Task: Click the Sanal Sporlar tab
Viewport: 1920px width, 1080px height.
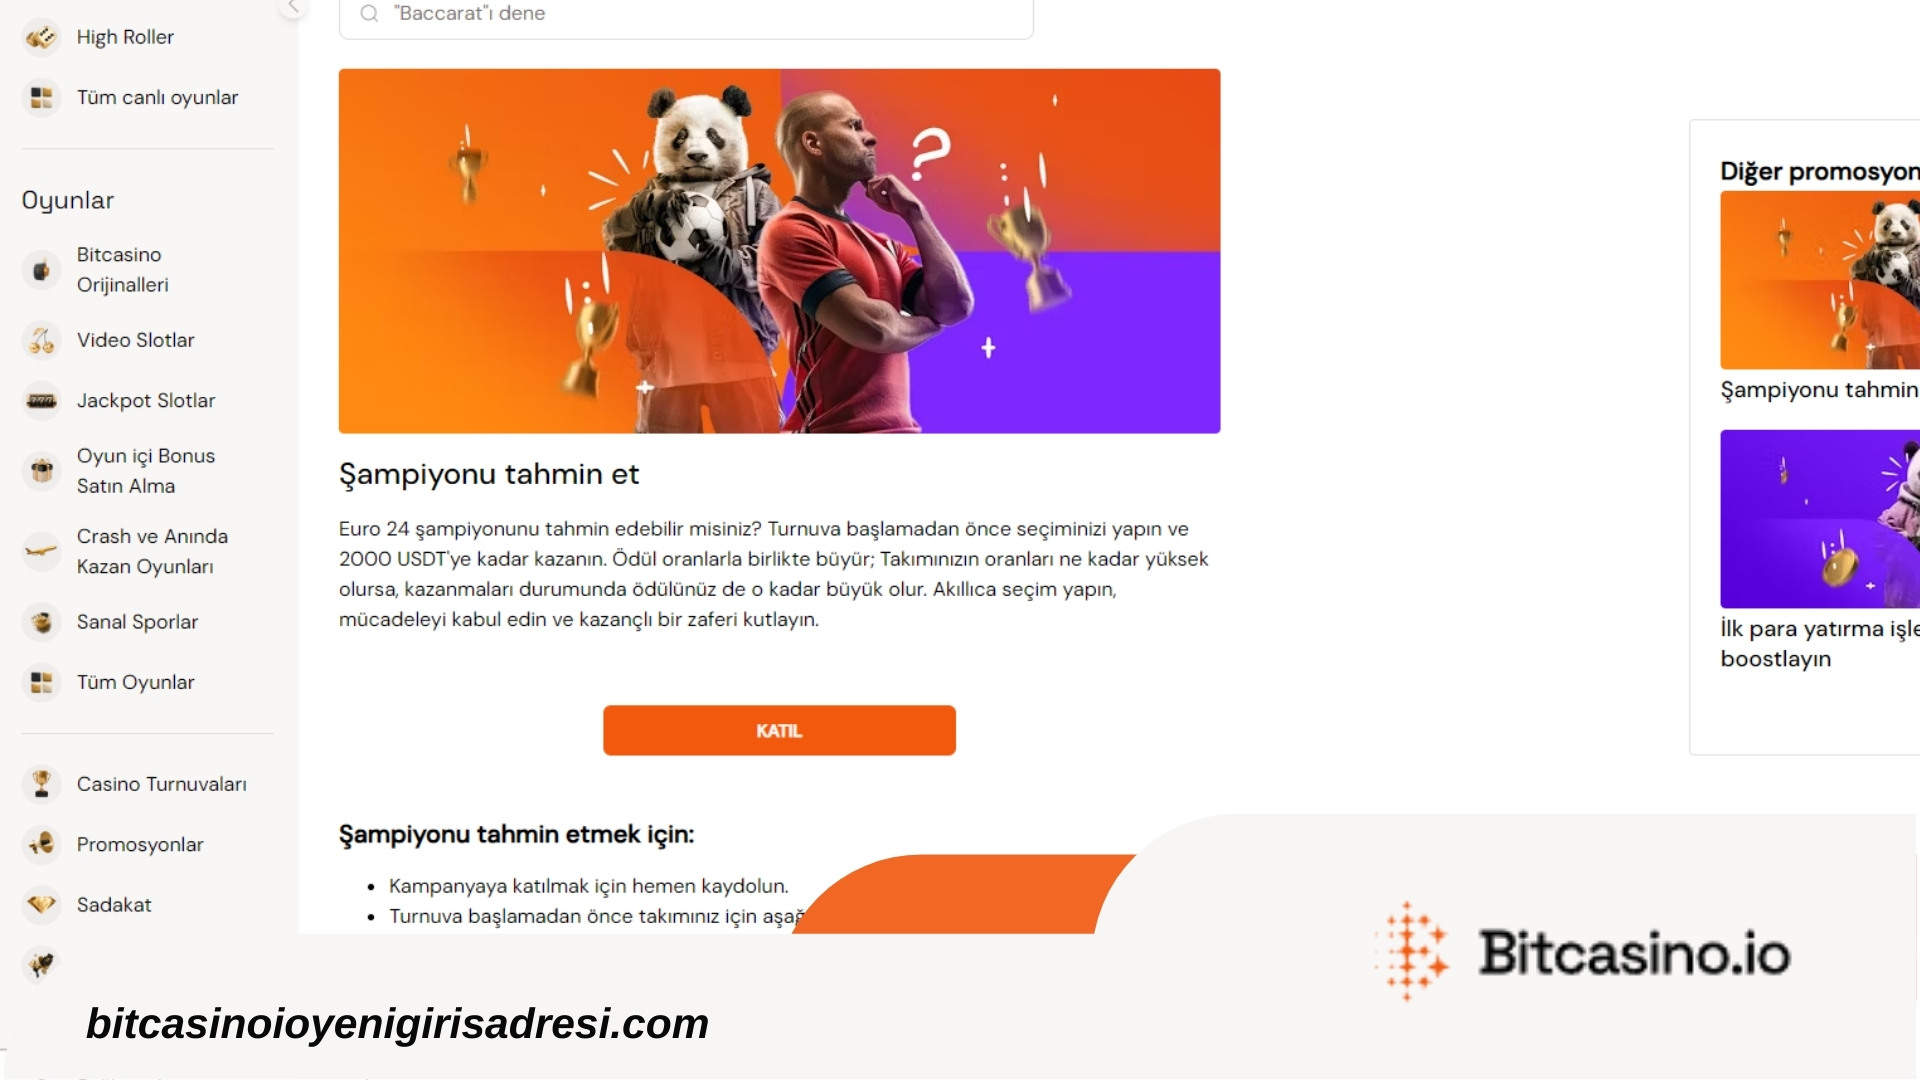Action: tap(137, 621)
